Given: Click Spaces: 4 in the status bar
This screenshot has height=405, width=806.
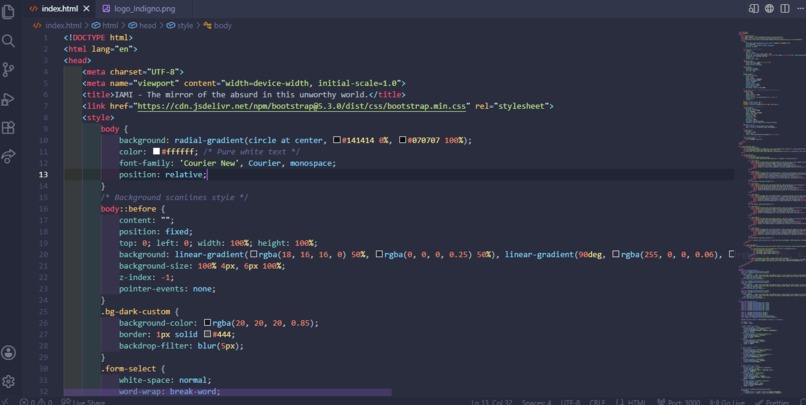Looking at the screenshot, I should [x=536, y=402].
